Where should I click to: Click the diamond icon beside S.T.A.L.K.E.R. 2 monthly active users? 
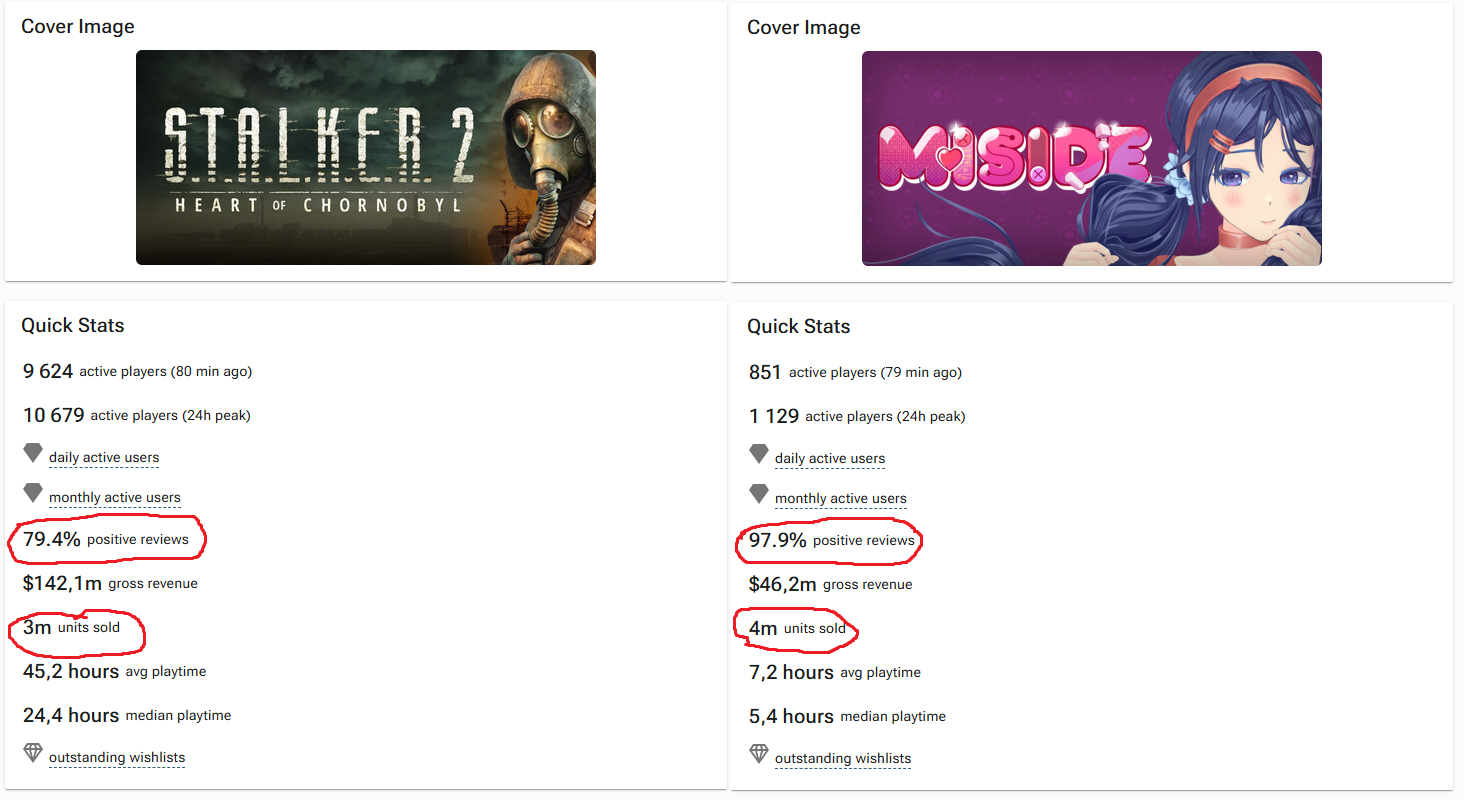coord(33,494)
